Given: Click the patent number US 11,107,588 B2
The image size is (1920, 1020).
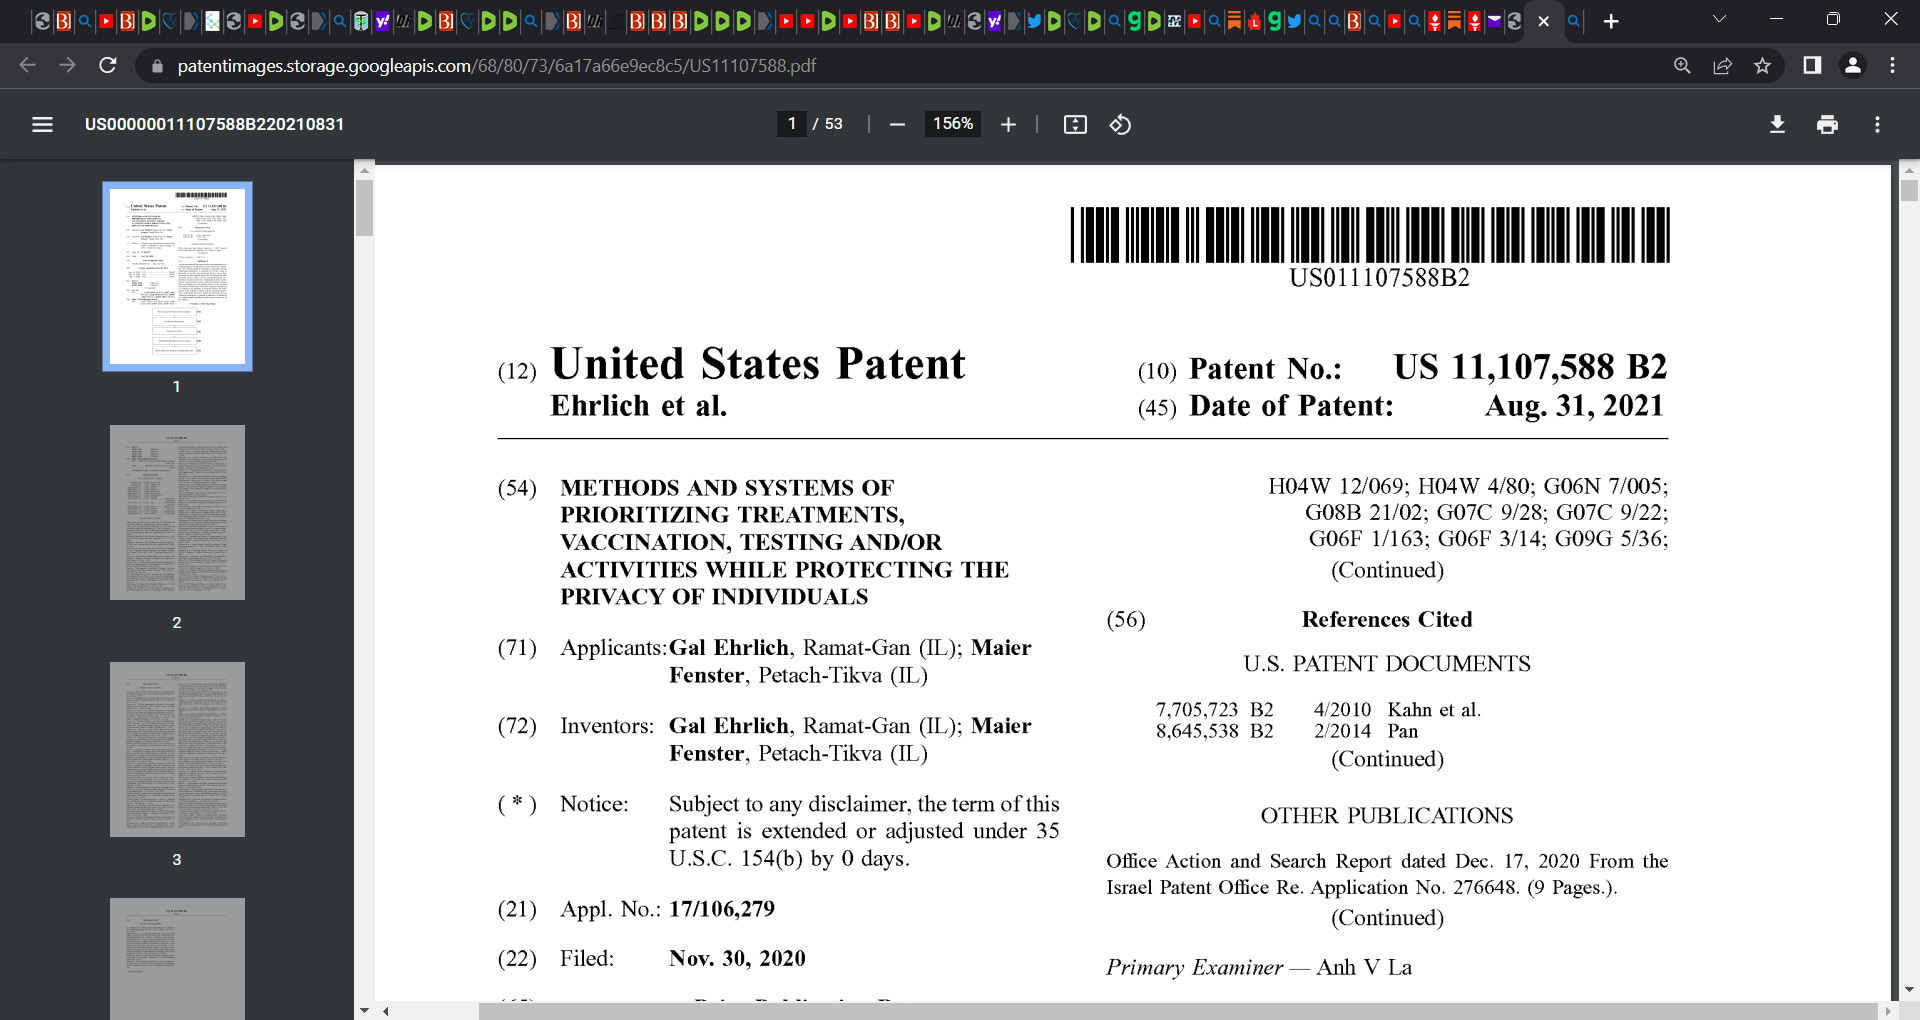Looking at the screenshot, I should pos(1530,367).
